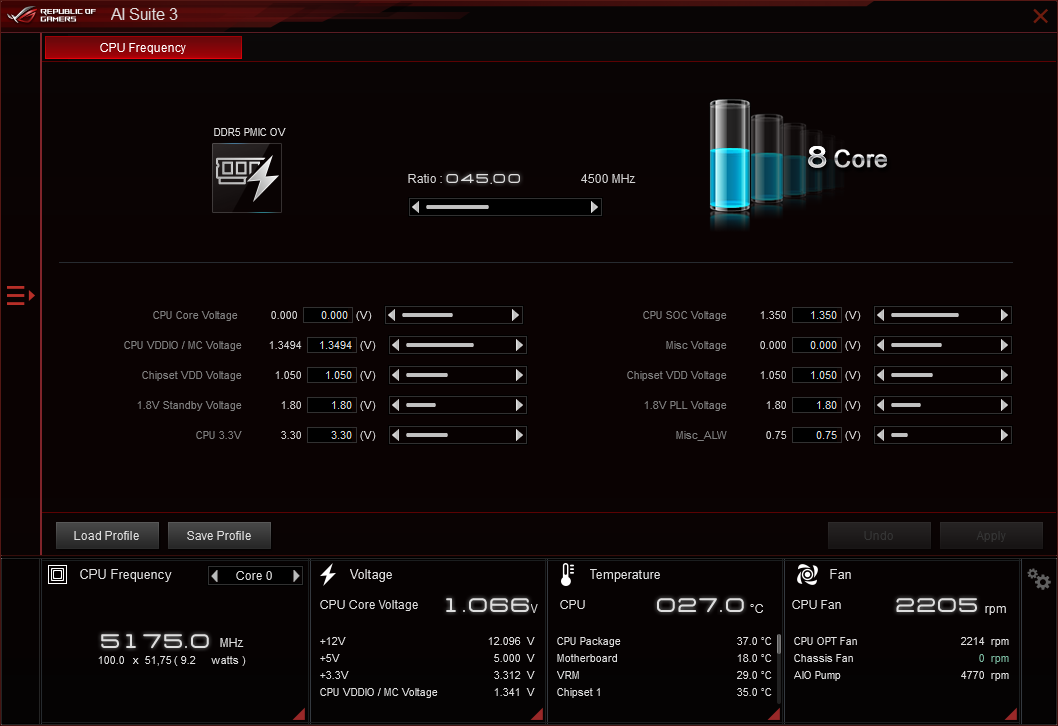Expand the CPU Frequency monitor panel corner
The image size is (1058, 726).
coord(299,714)
